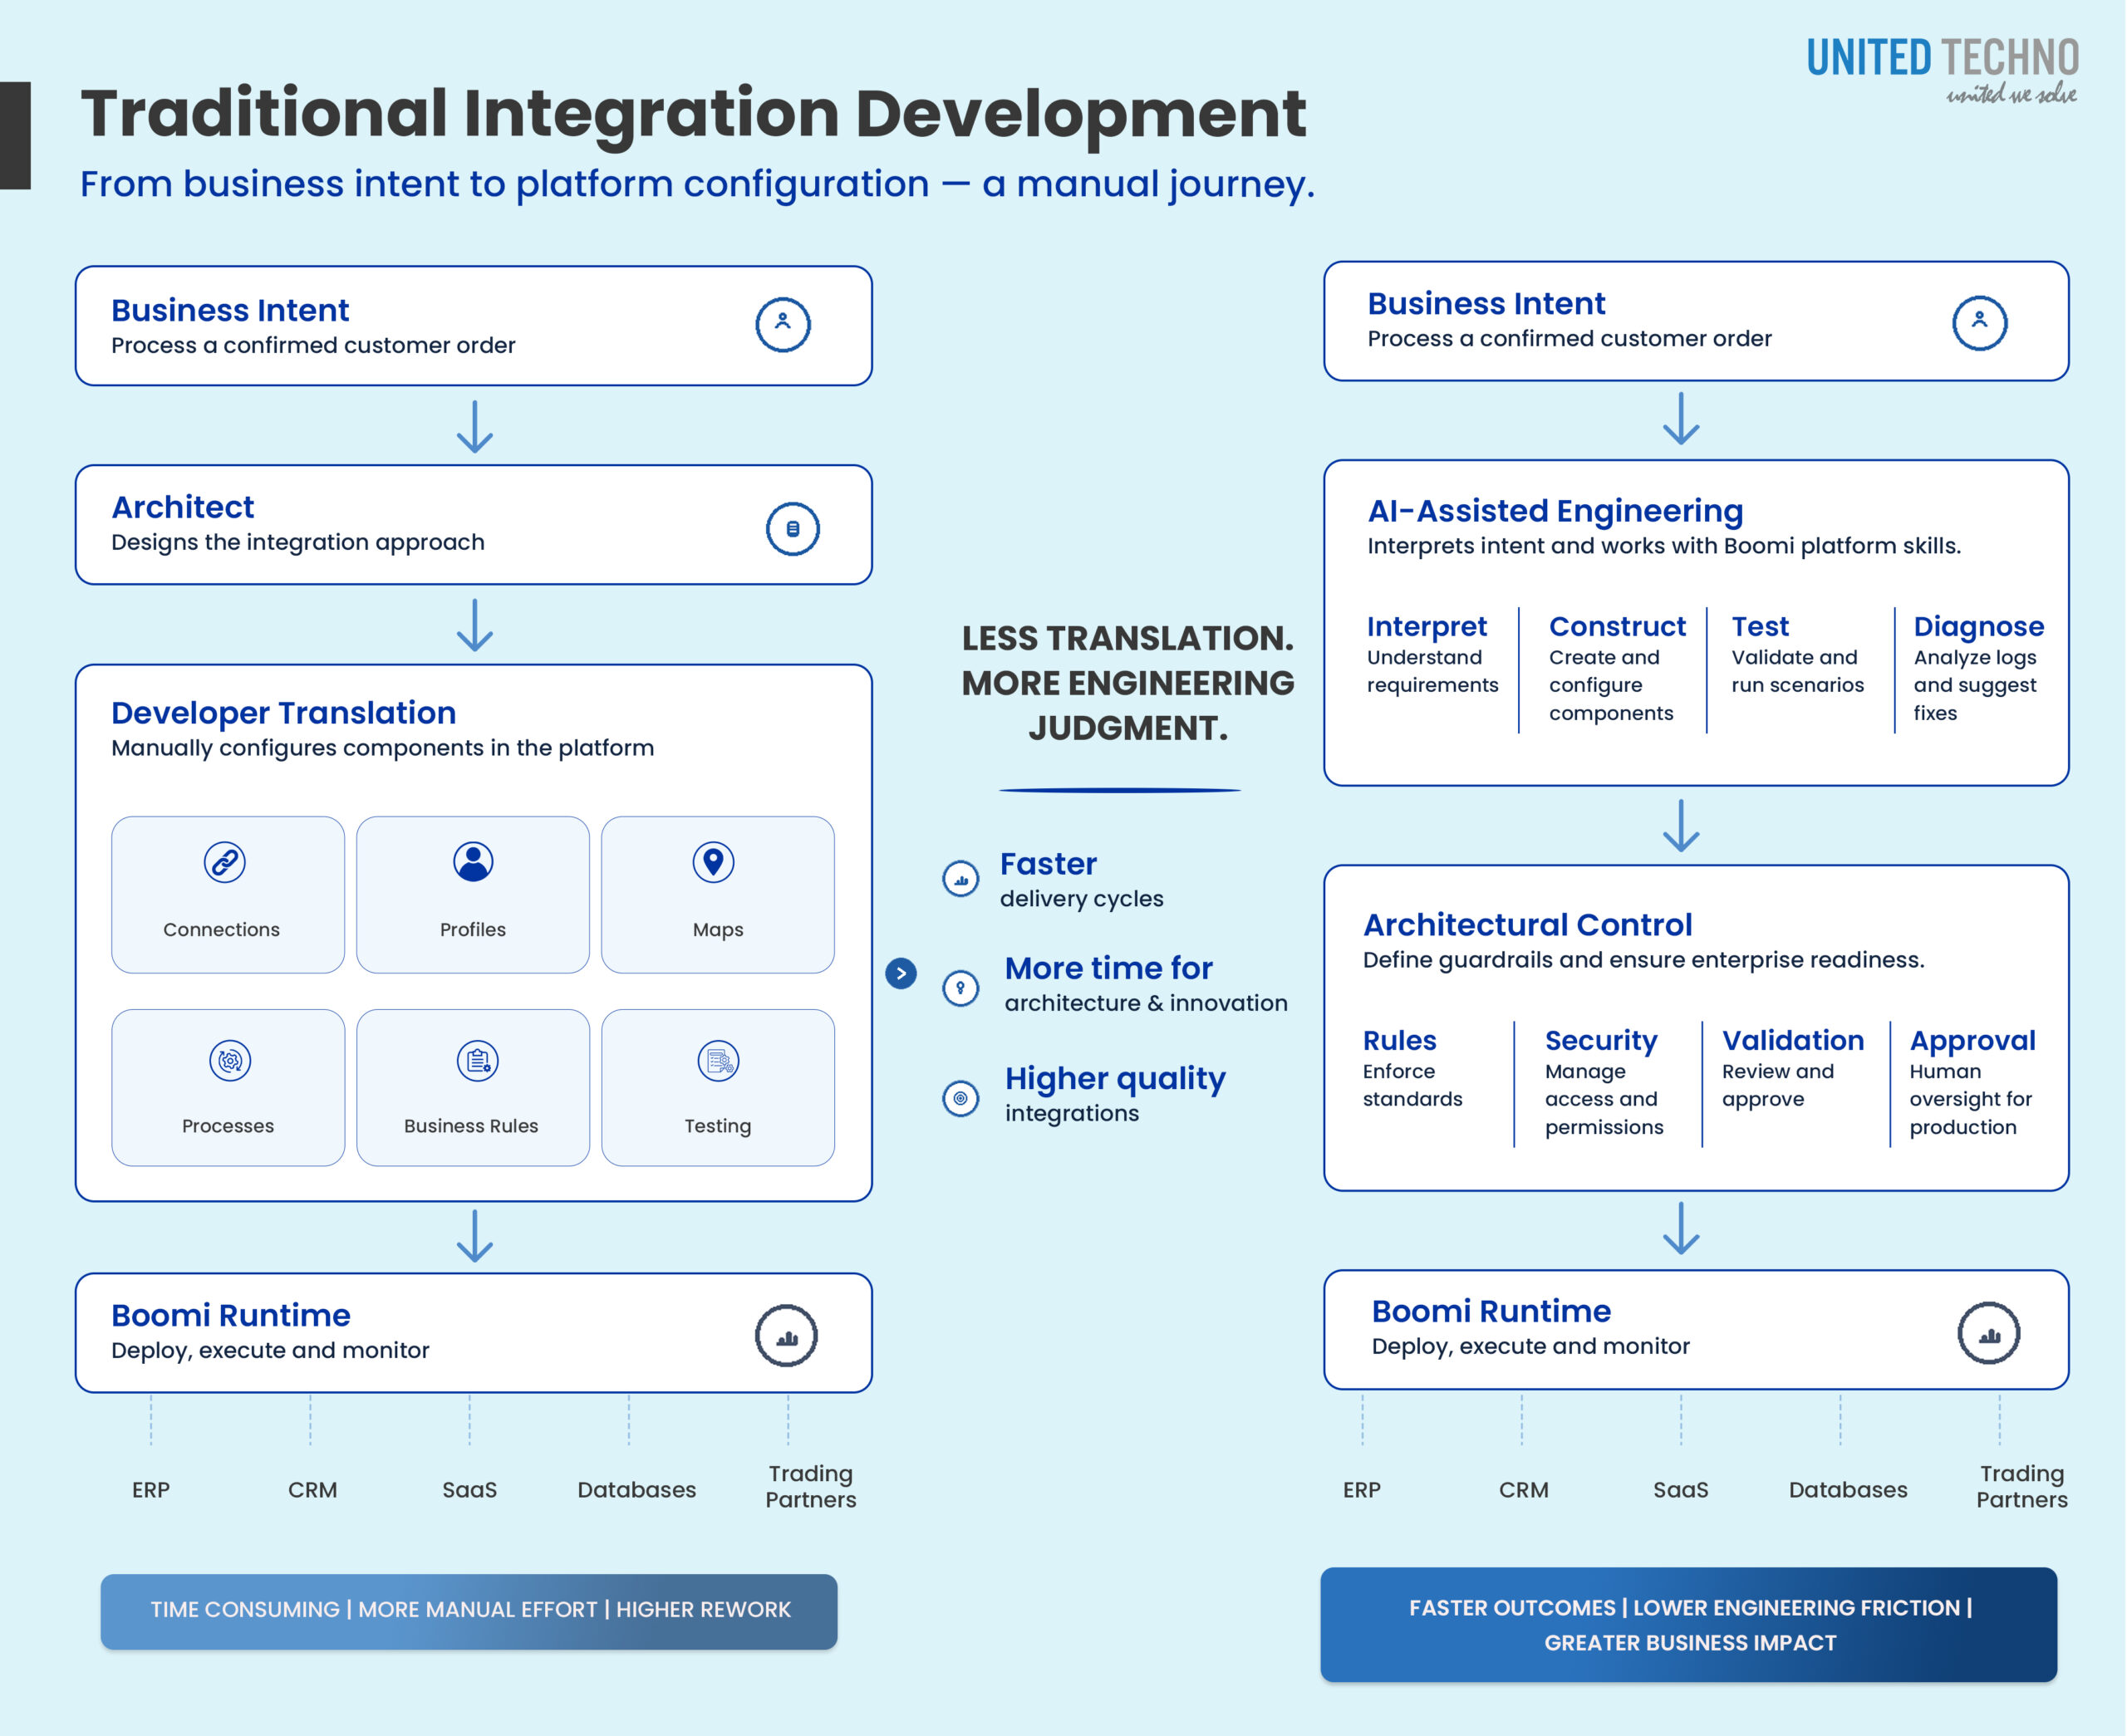This screenshot has height=1736, width=2127.
Task: Click ERP label under left Boomi Runtime
Action: click(151, 1489)
